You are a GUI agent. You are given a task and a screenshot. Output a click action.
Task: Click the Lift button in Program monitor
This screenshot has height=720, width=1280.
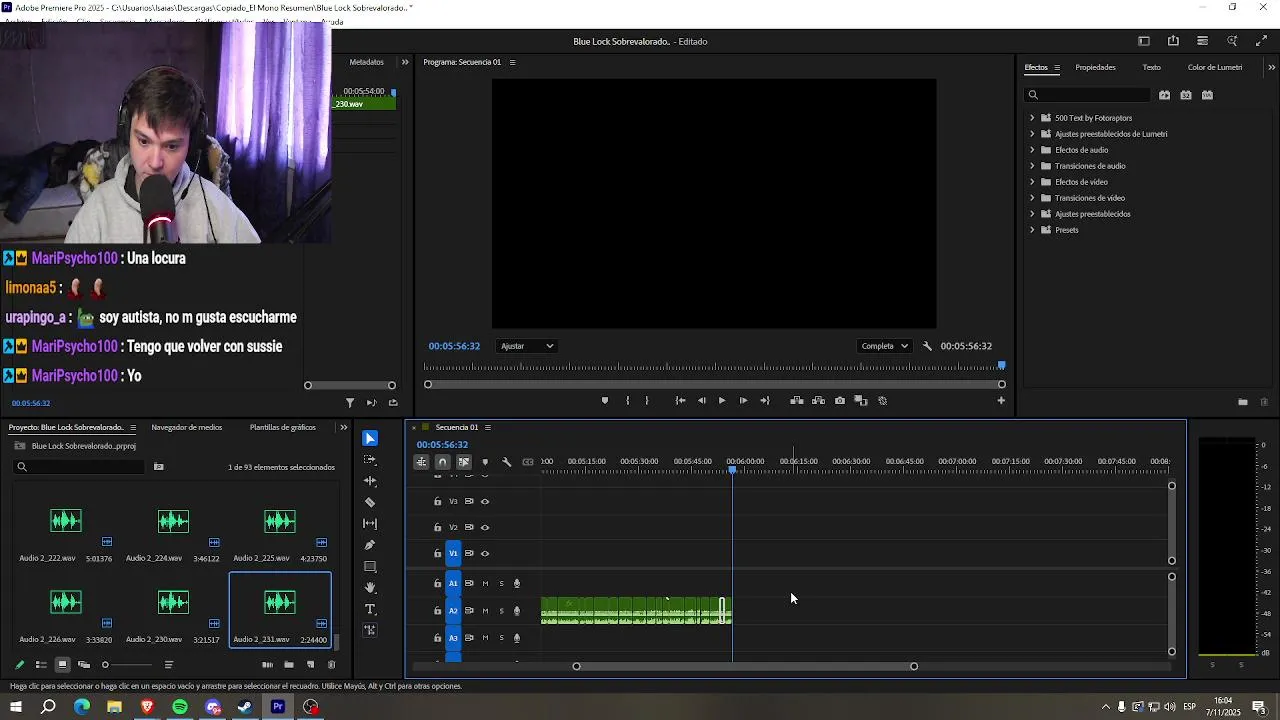coord(797,400)
